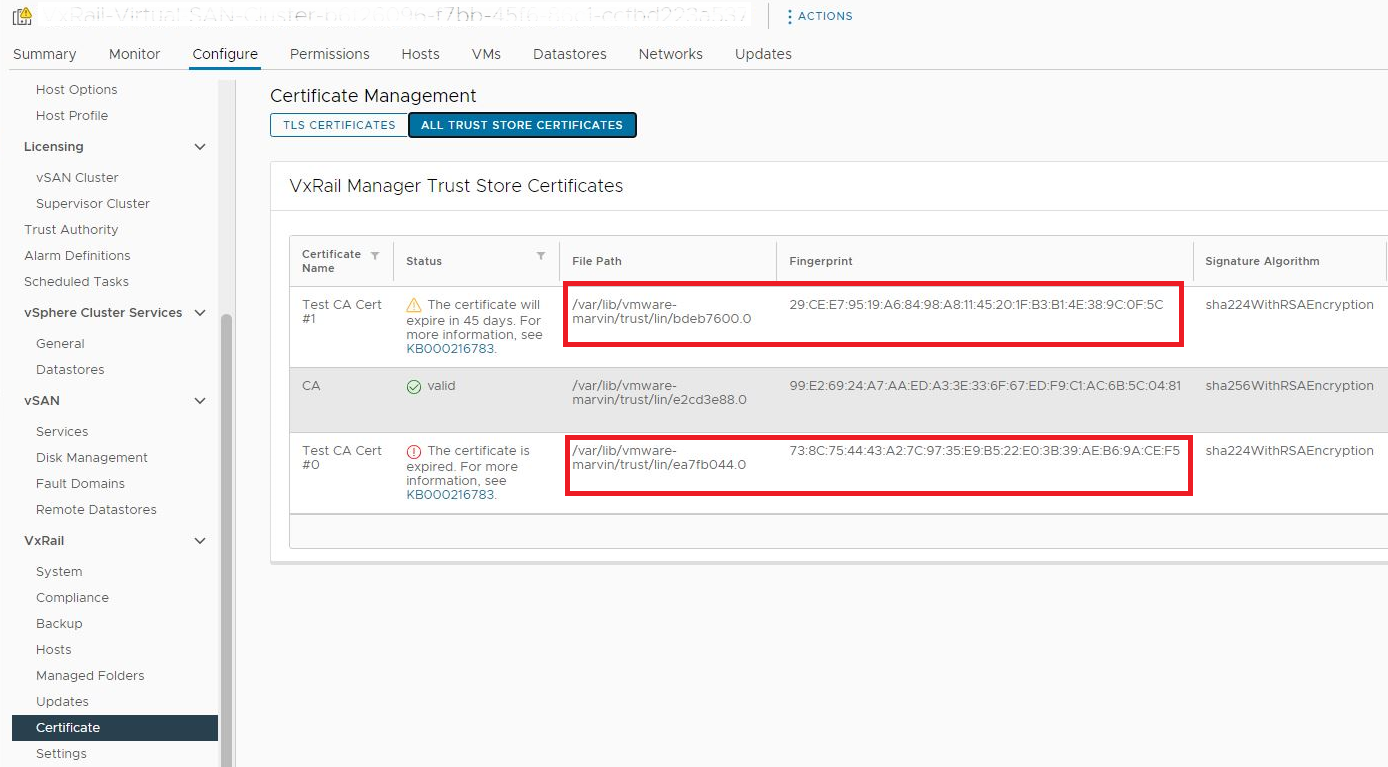Click the Certificate Name column filter icon
Viewport: 1388px width, 767px height.
click(375, 254)
